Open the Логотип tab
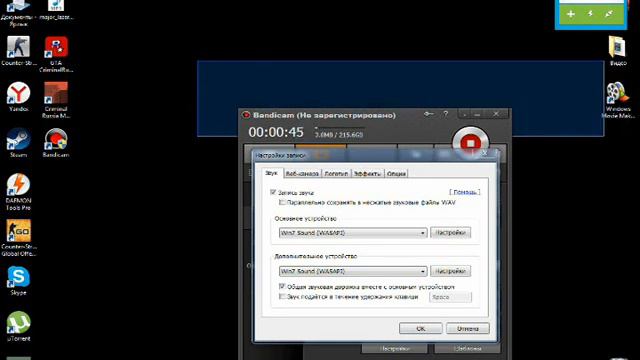 (336, 173)
